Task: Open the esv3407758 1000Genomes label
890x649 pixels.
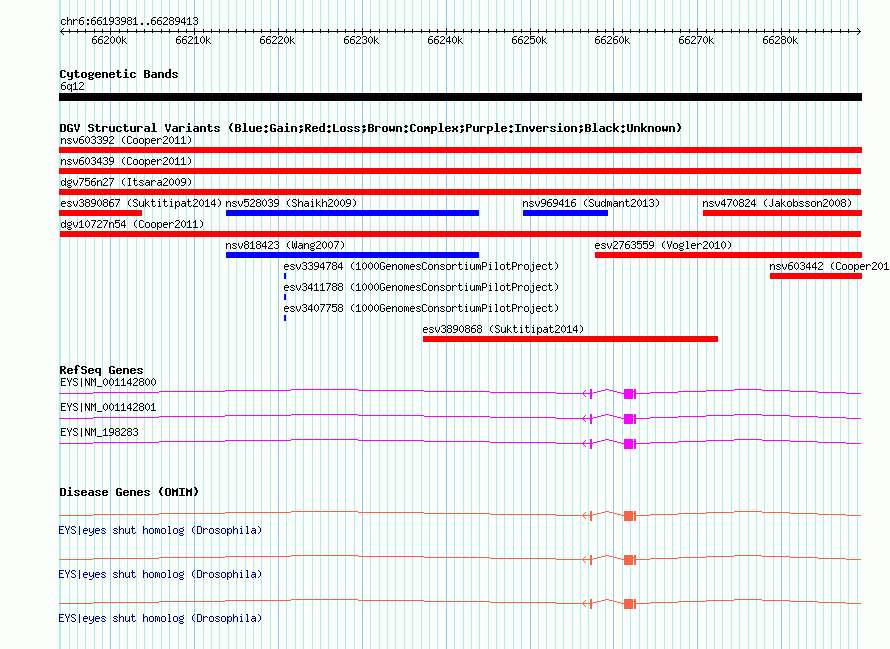Action: [x=421, y=308]
